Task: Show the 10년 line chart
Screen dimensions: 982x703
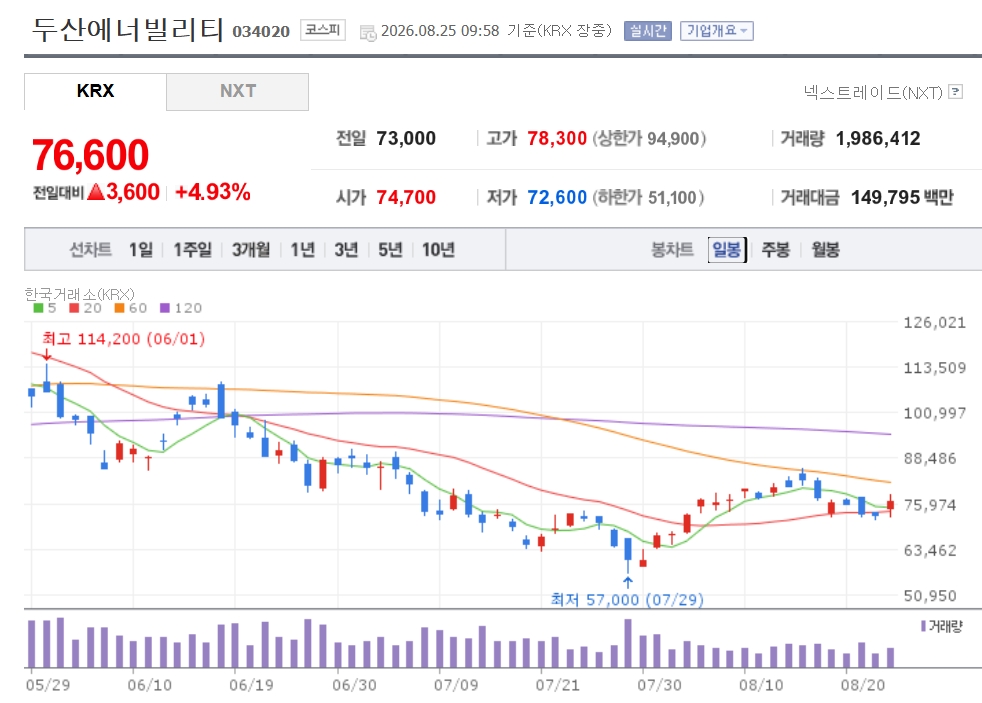Action: pos(438,250)
